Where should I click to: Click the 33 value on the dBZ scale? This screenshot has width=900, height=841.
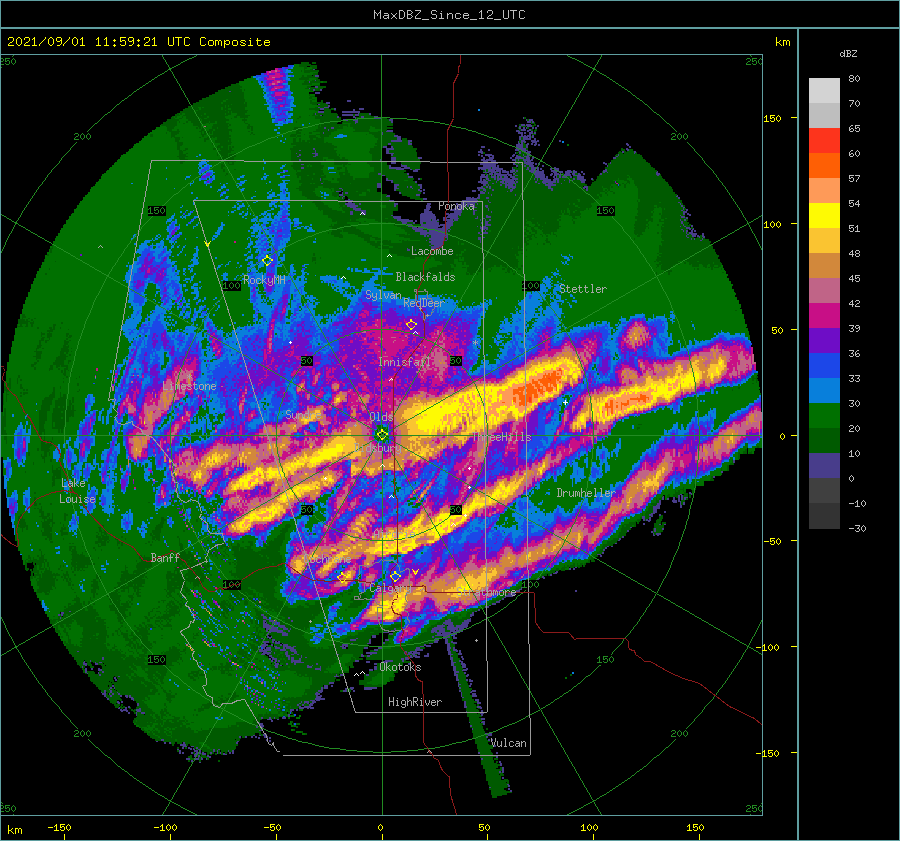[x=854, y=379]
